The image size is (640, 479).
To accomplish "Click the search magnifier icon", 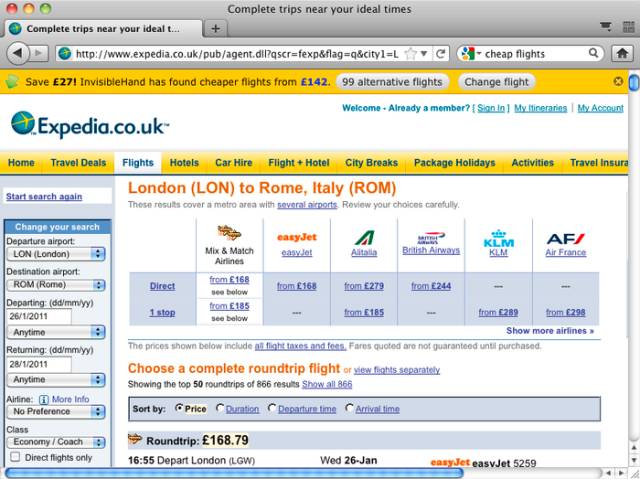I will pos(593,53).
